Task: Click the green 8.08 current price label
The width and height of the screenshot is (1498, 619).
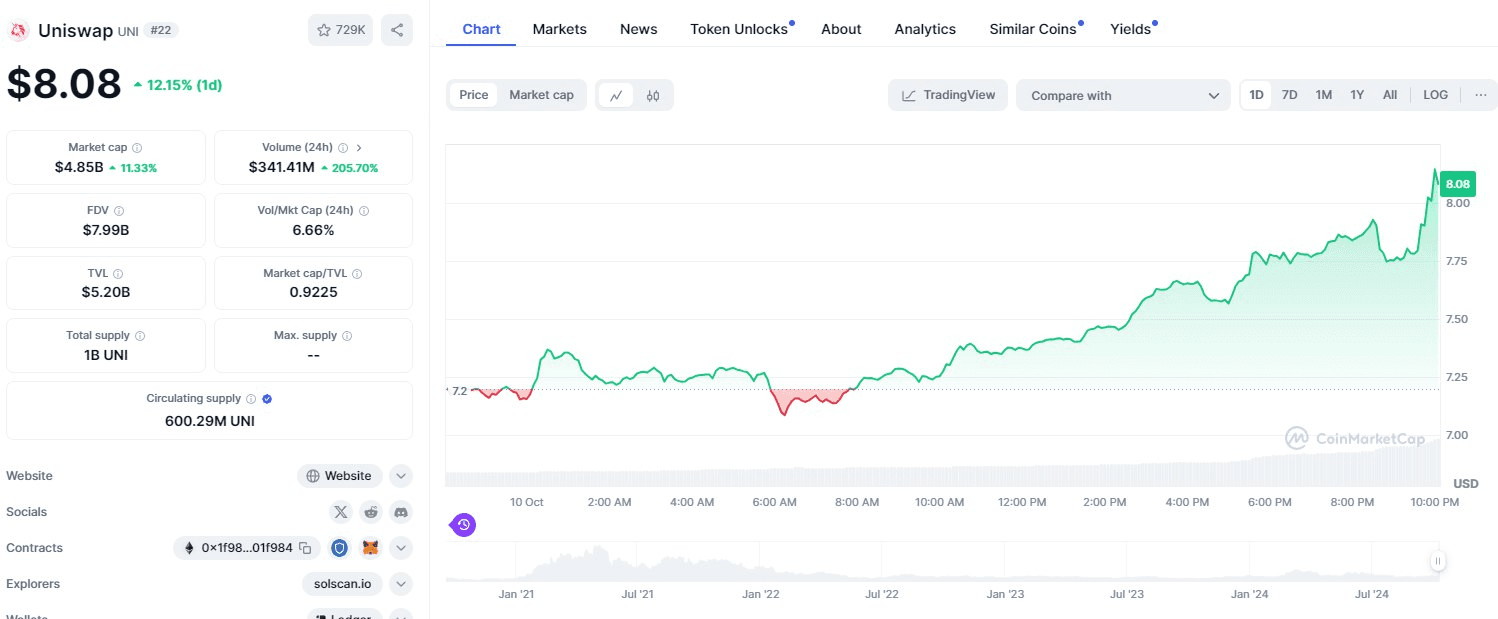Action: (x=1458, y=184)
